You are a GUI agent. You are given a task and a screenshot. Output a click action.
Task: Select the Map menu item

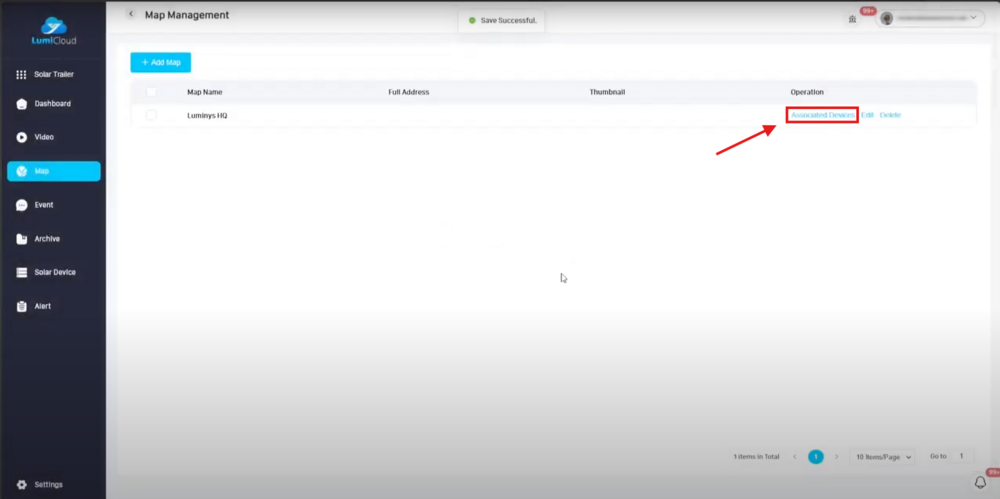[53, 171]
